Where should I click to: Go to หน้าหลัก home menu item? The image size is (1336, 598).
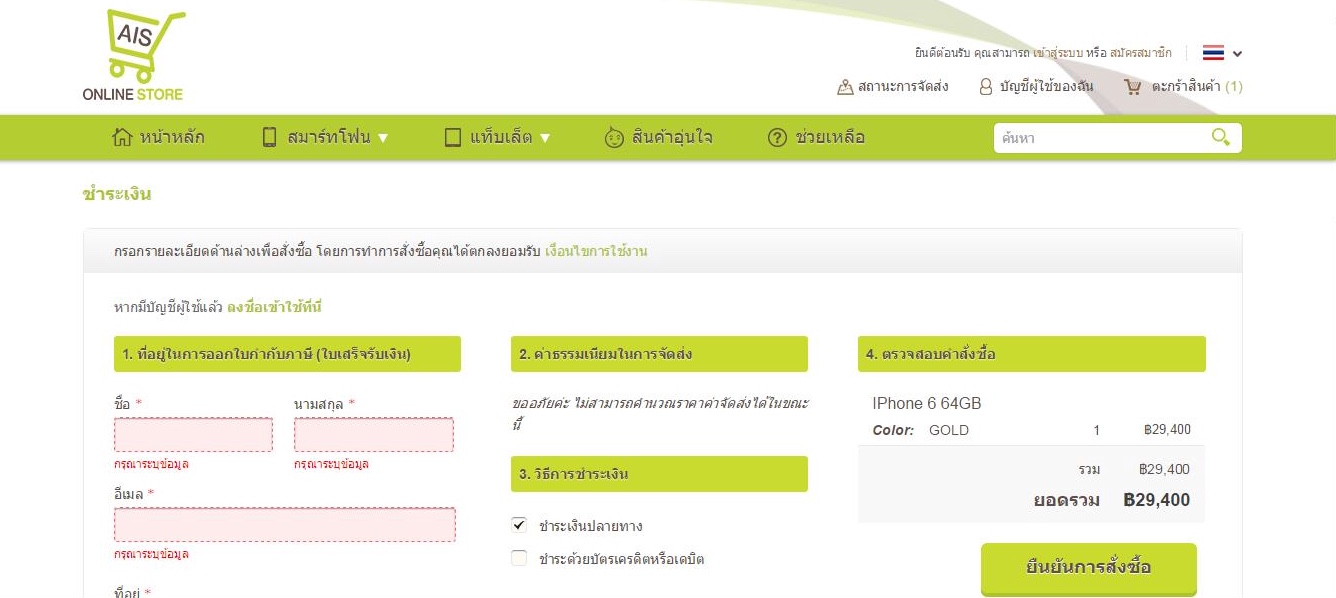pos(172,137)
